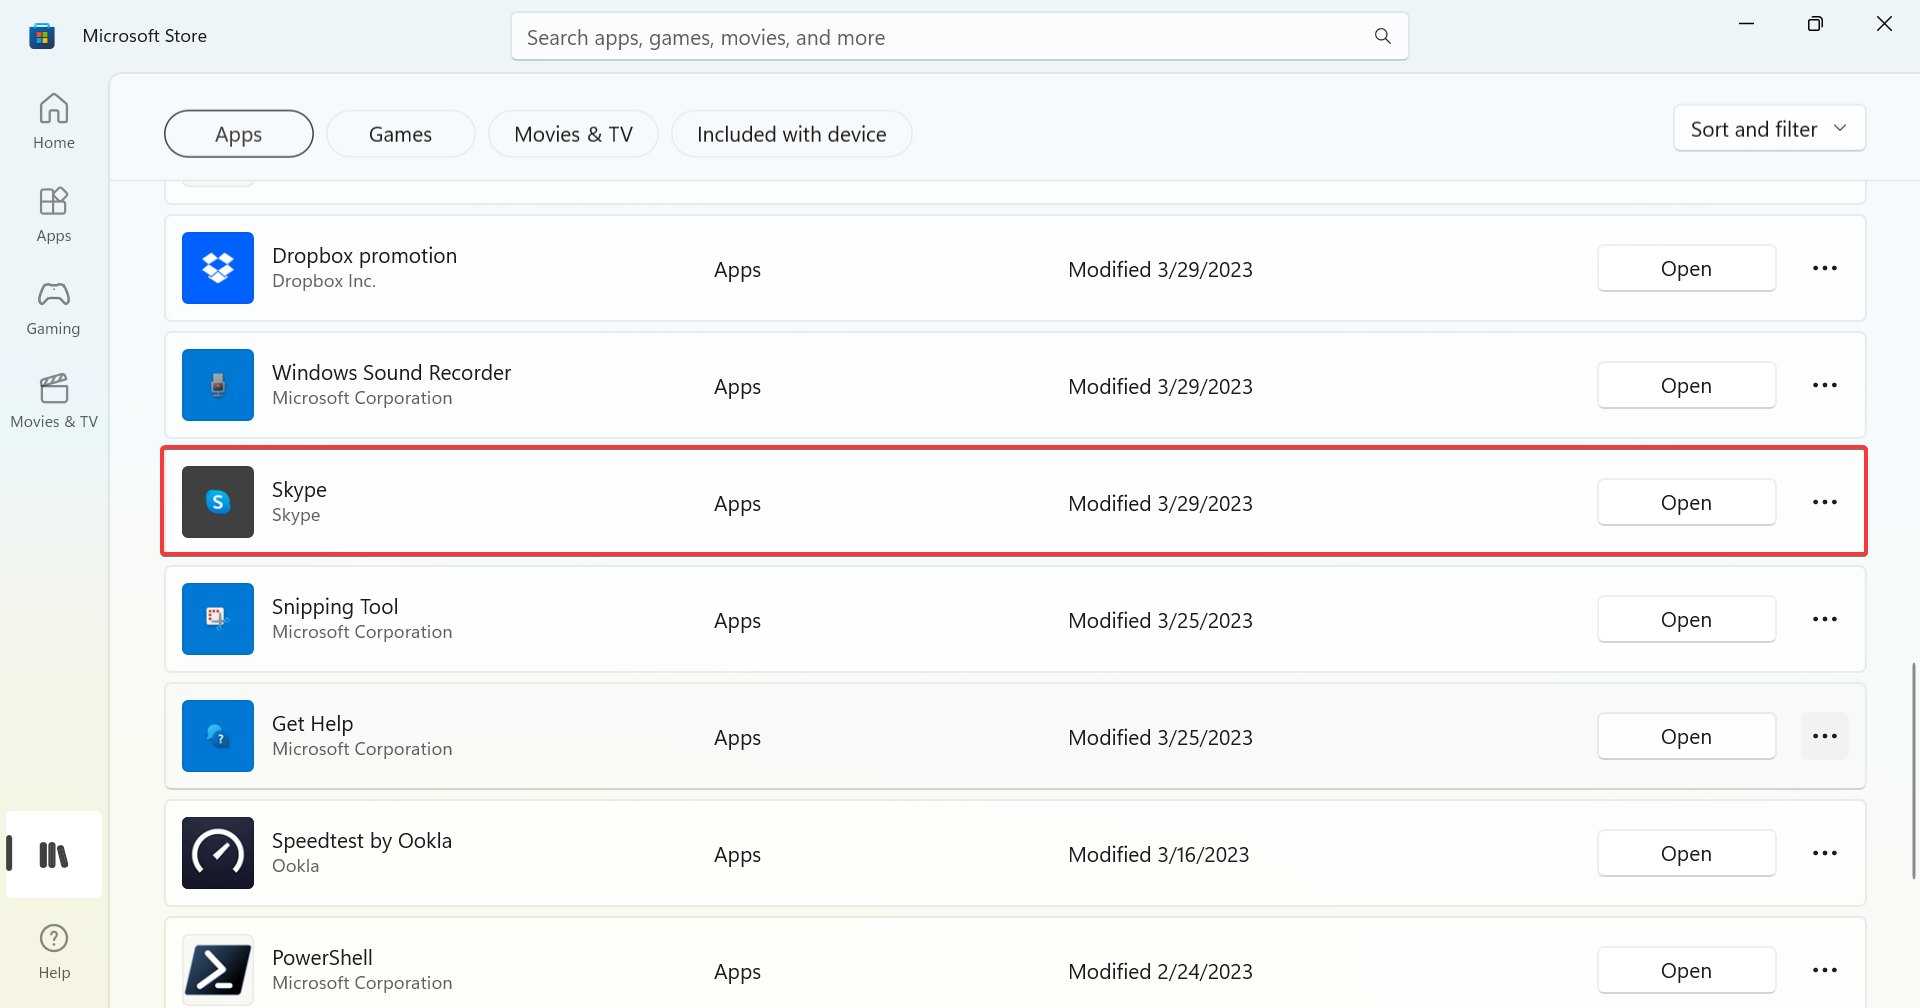This screenshot has height=1008, width=1920.
Task: Click the PowerShell title text
Action: tap(322, 957)
